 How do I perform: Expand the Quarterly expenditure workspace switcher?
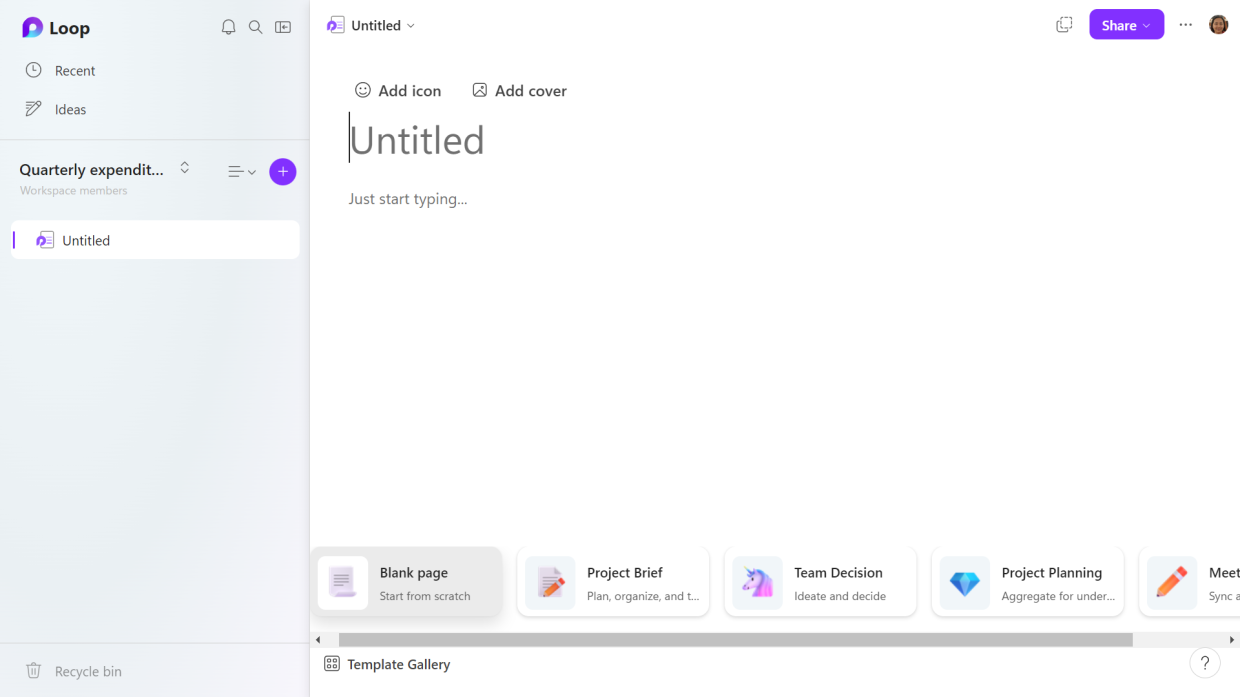tap(184, 168)
